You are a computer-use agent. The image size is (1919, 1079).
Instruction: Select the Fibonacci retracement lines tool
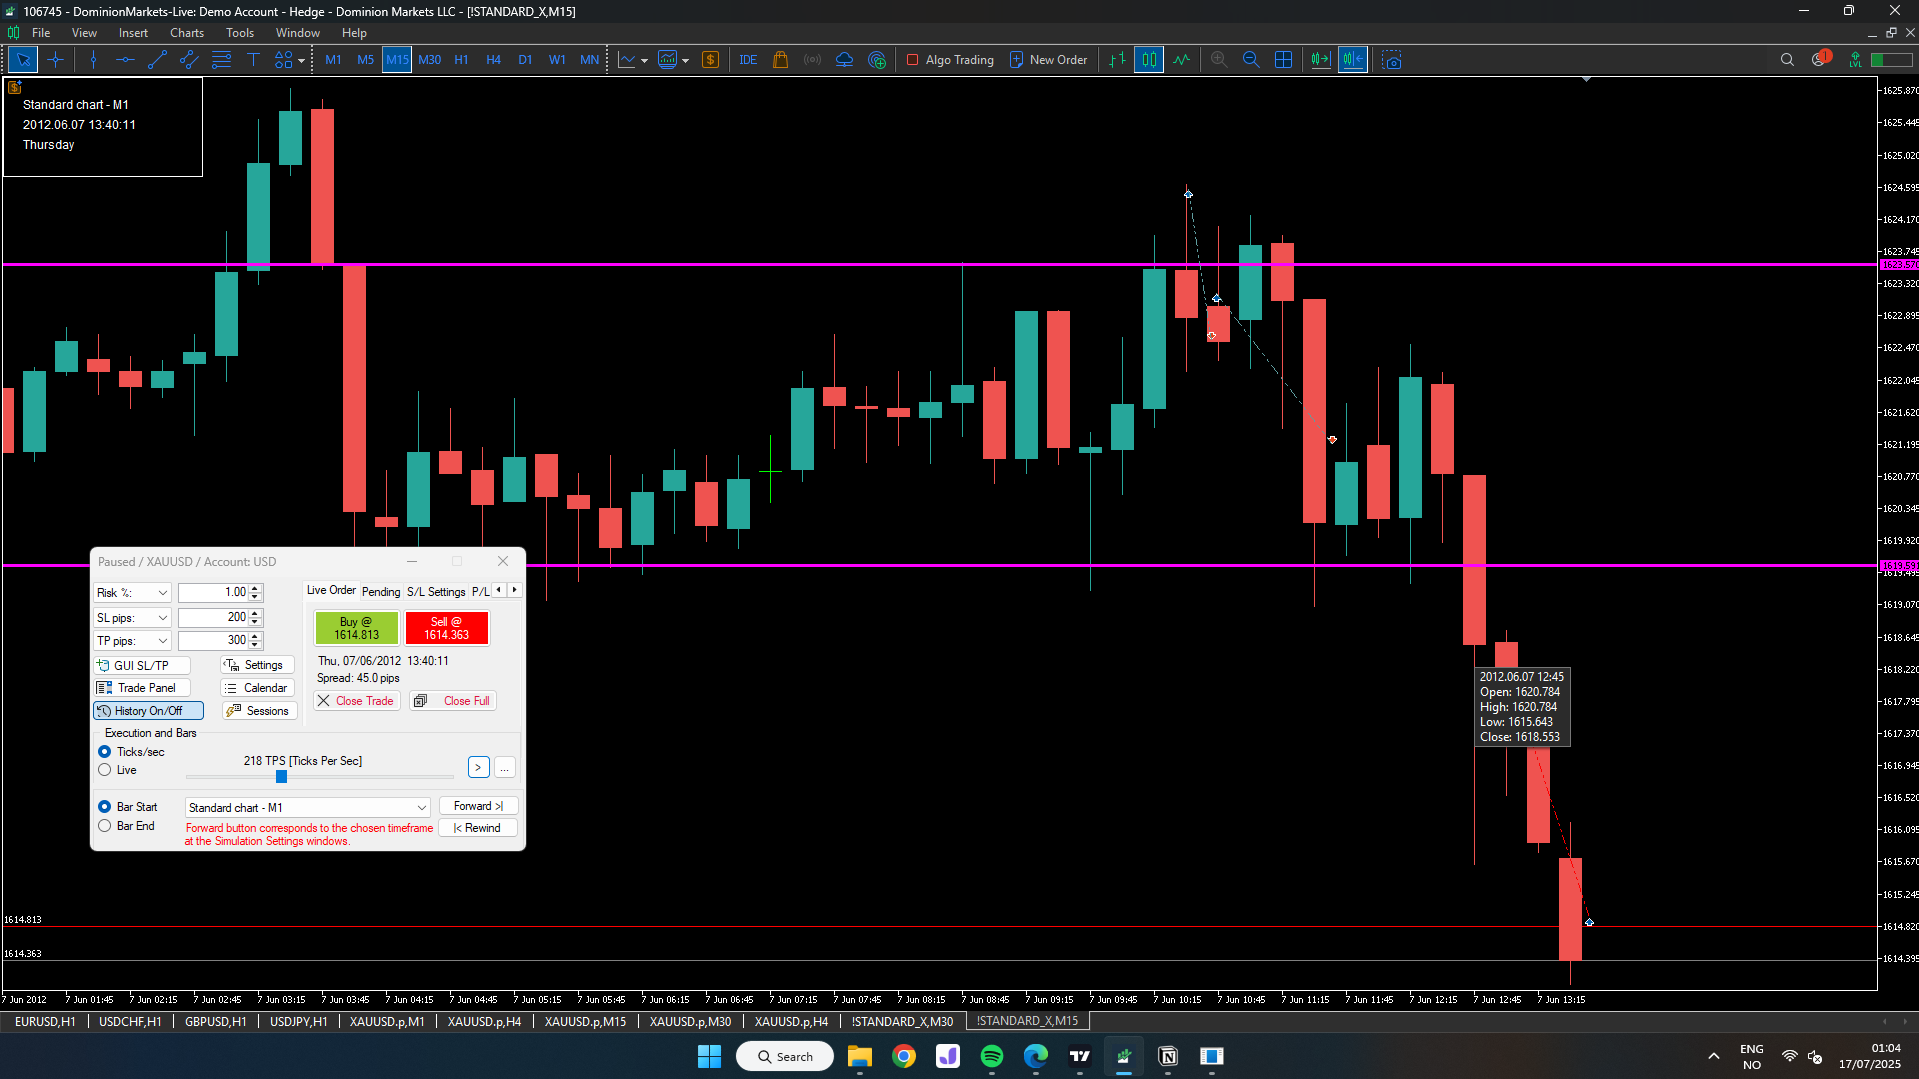(x=221, y=60)
